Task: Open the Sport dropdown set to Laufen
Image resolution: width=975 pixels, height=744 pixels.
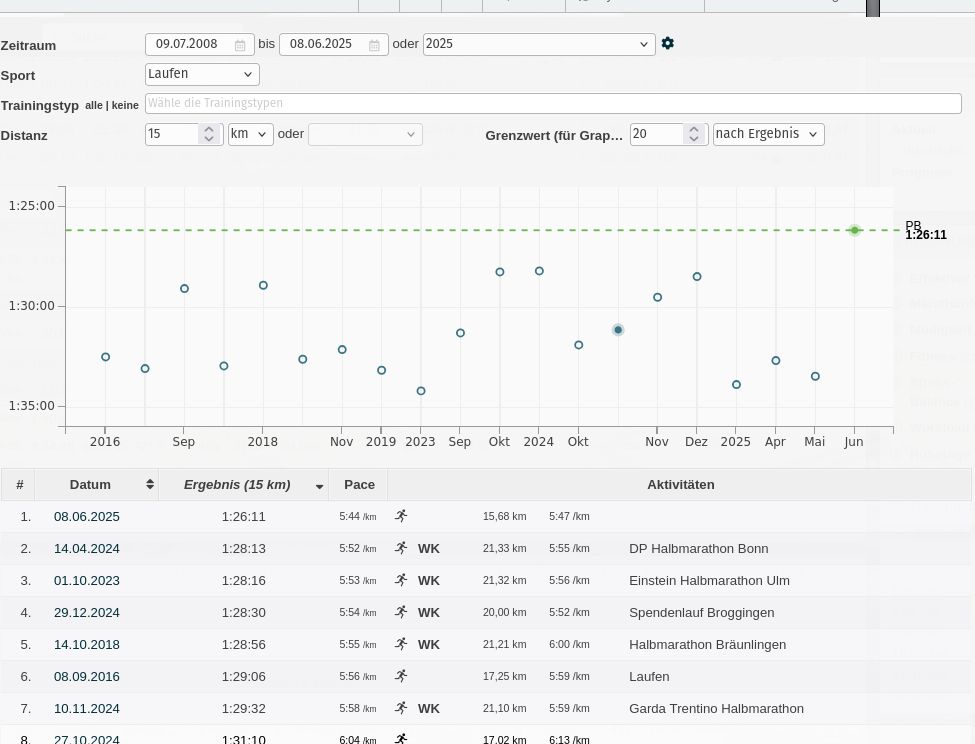Action: click(x=202, y=74)
